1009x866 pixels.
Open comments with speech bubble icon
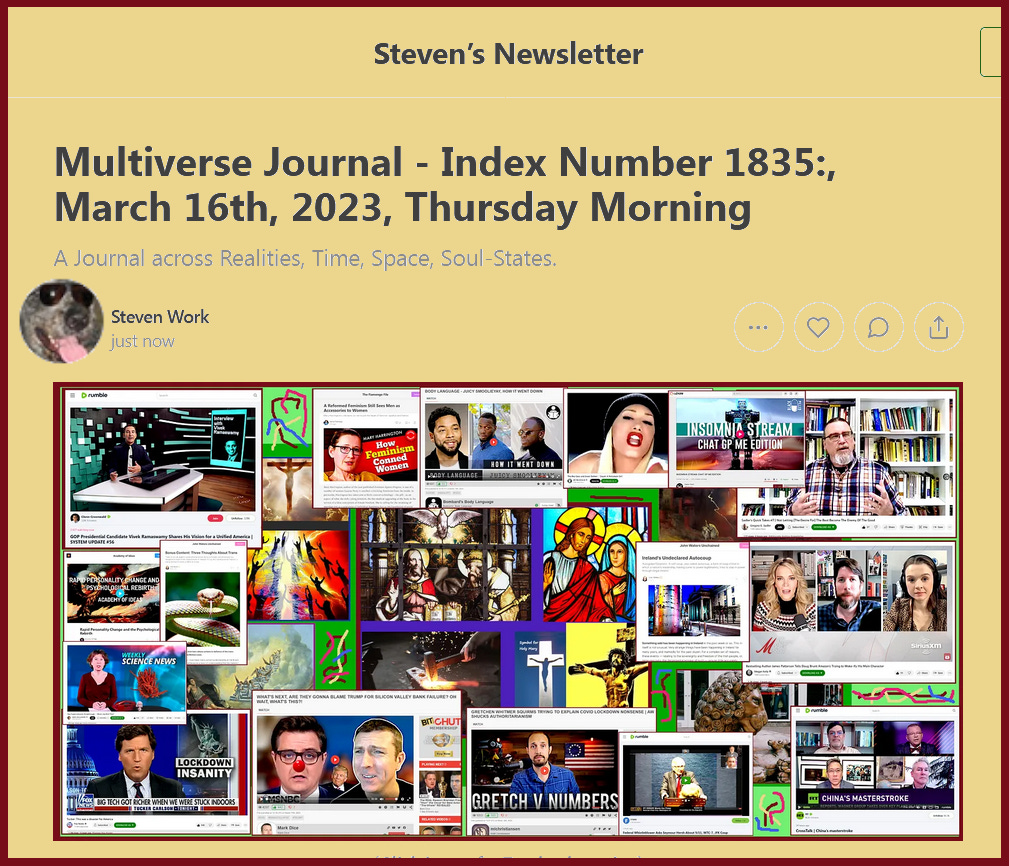[x=878, y=327]
